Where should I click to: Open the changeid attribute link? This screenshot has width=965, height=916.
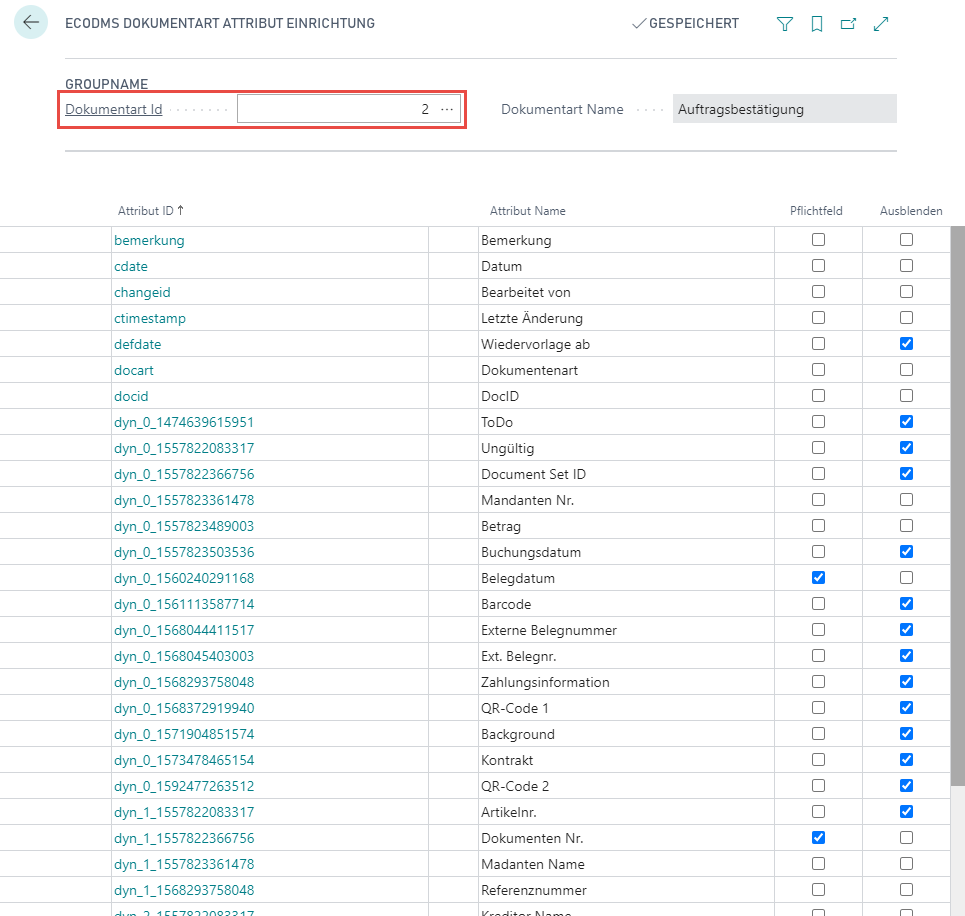coord(142,292)
